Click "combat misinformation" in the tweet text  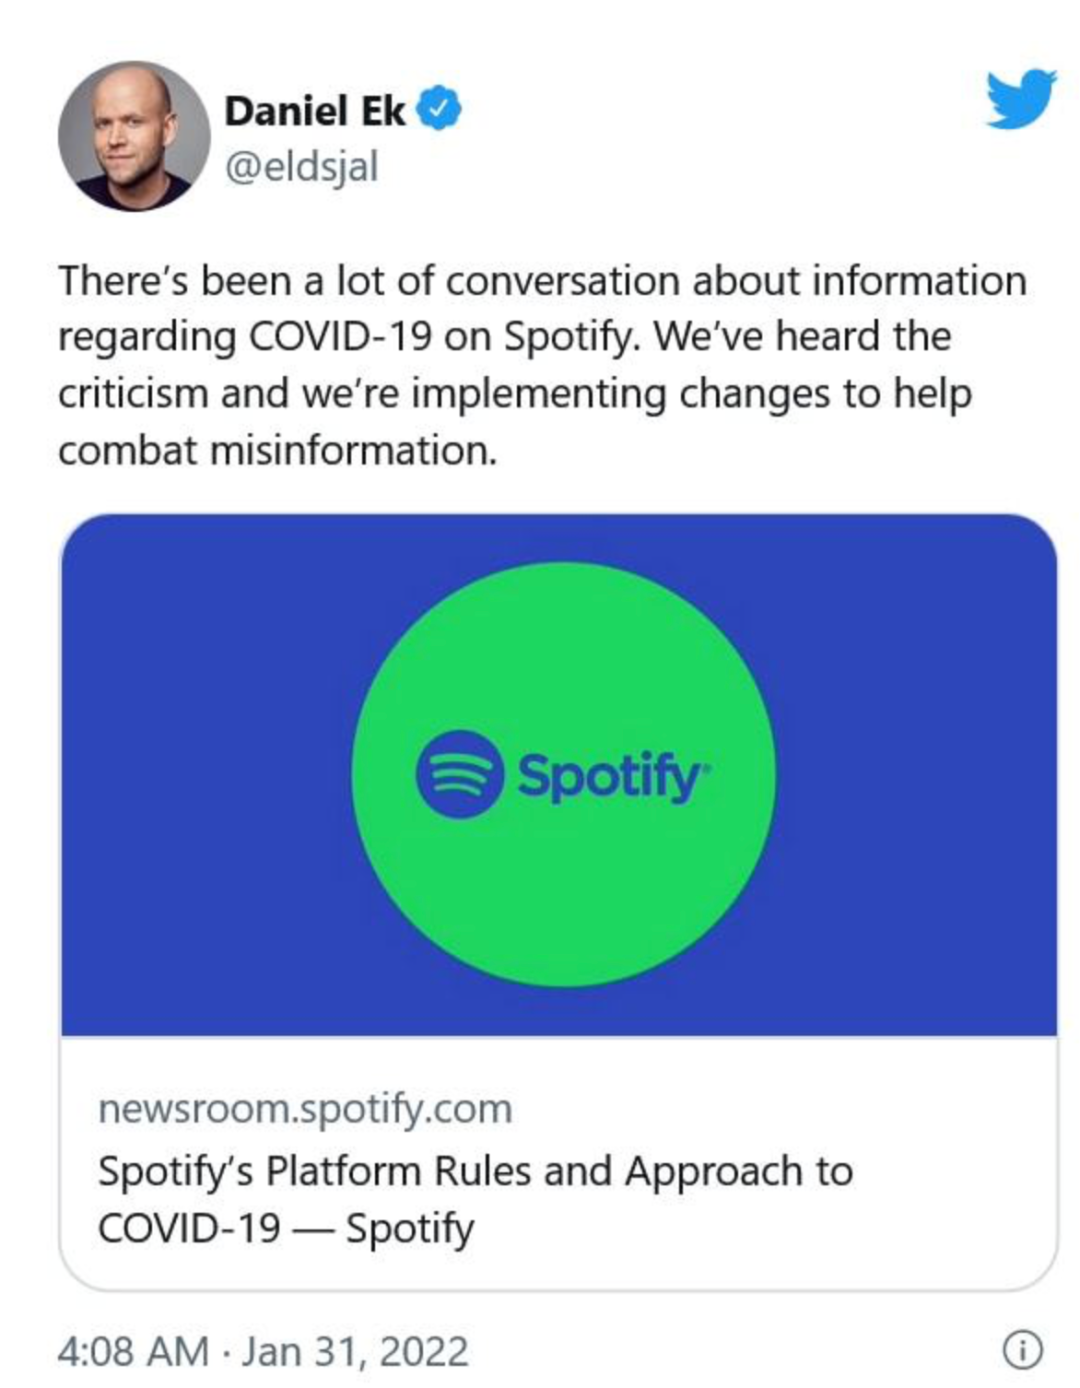277,450
